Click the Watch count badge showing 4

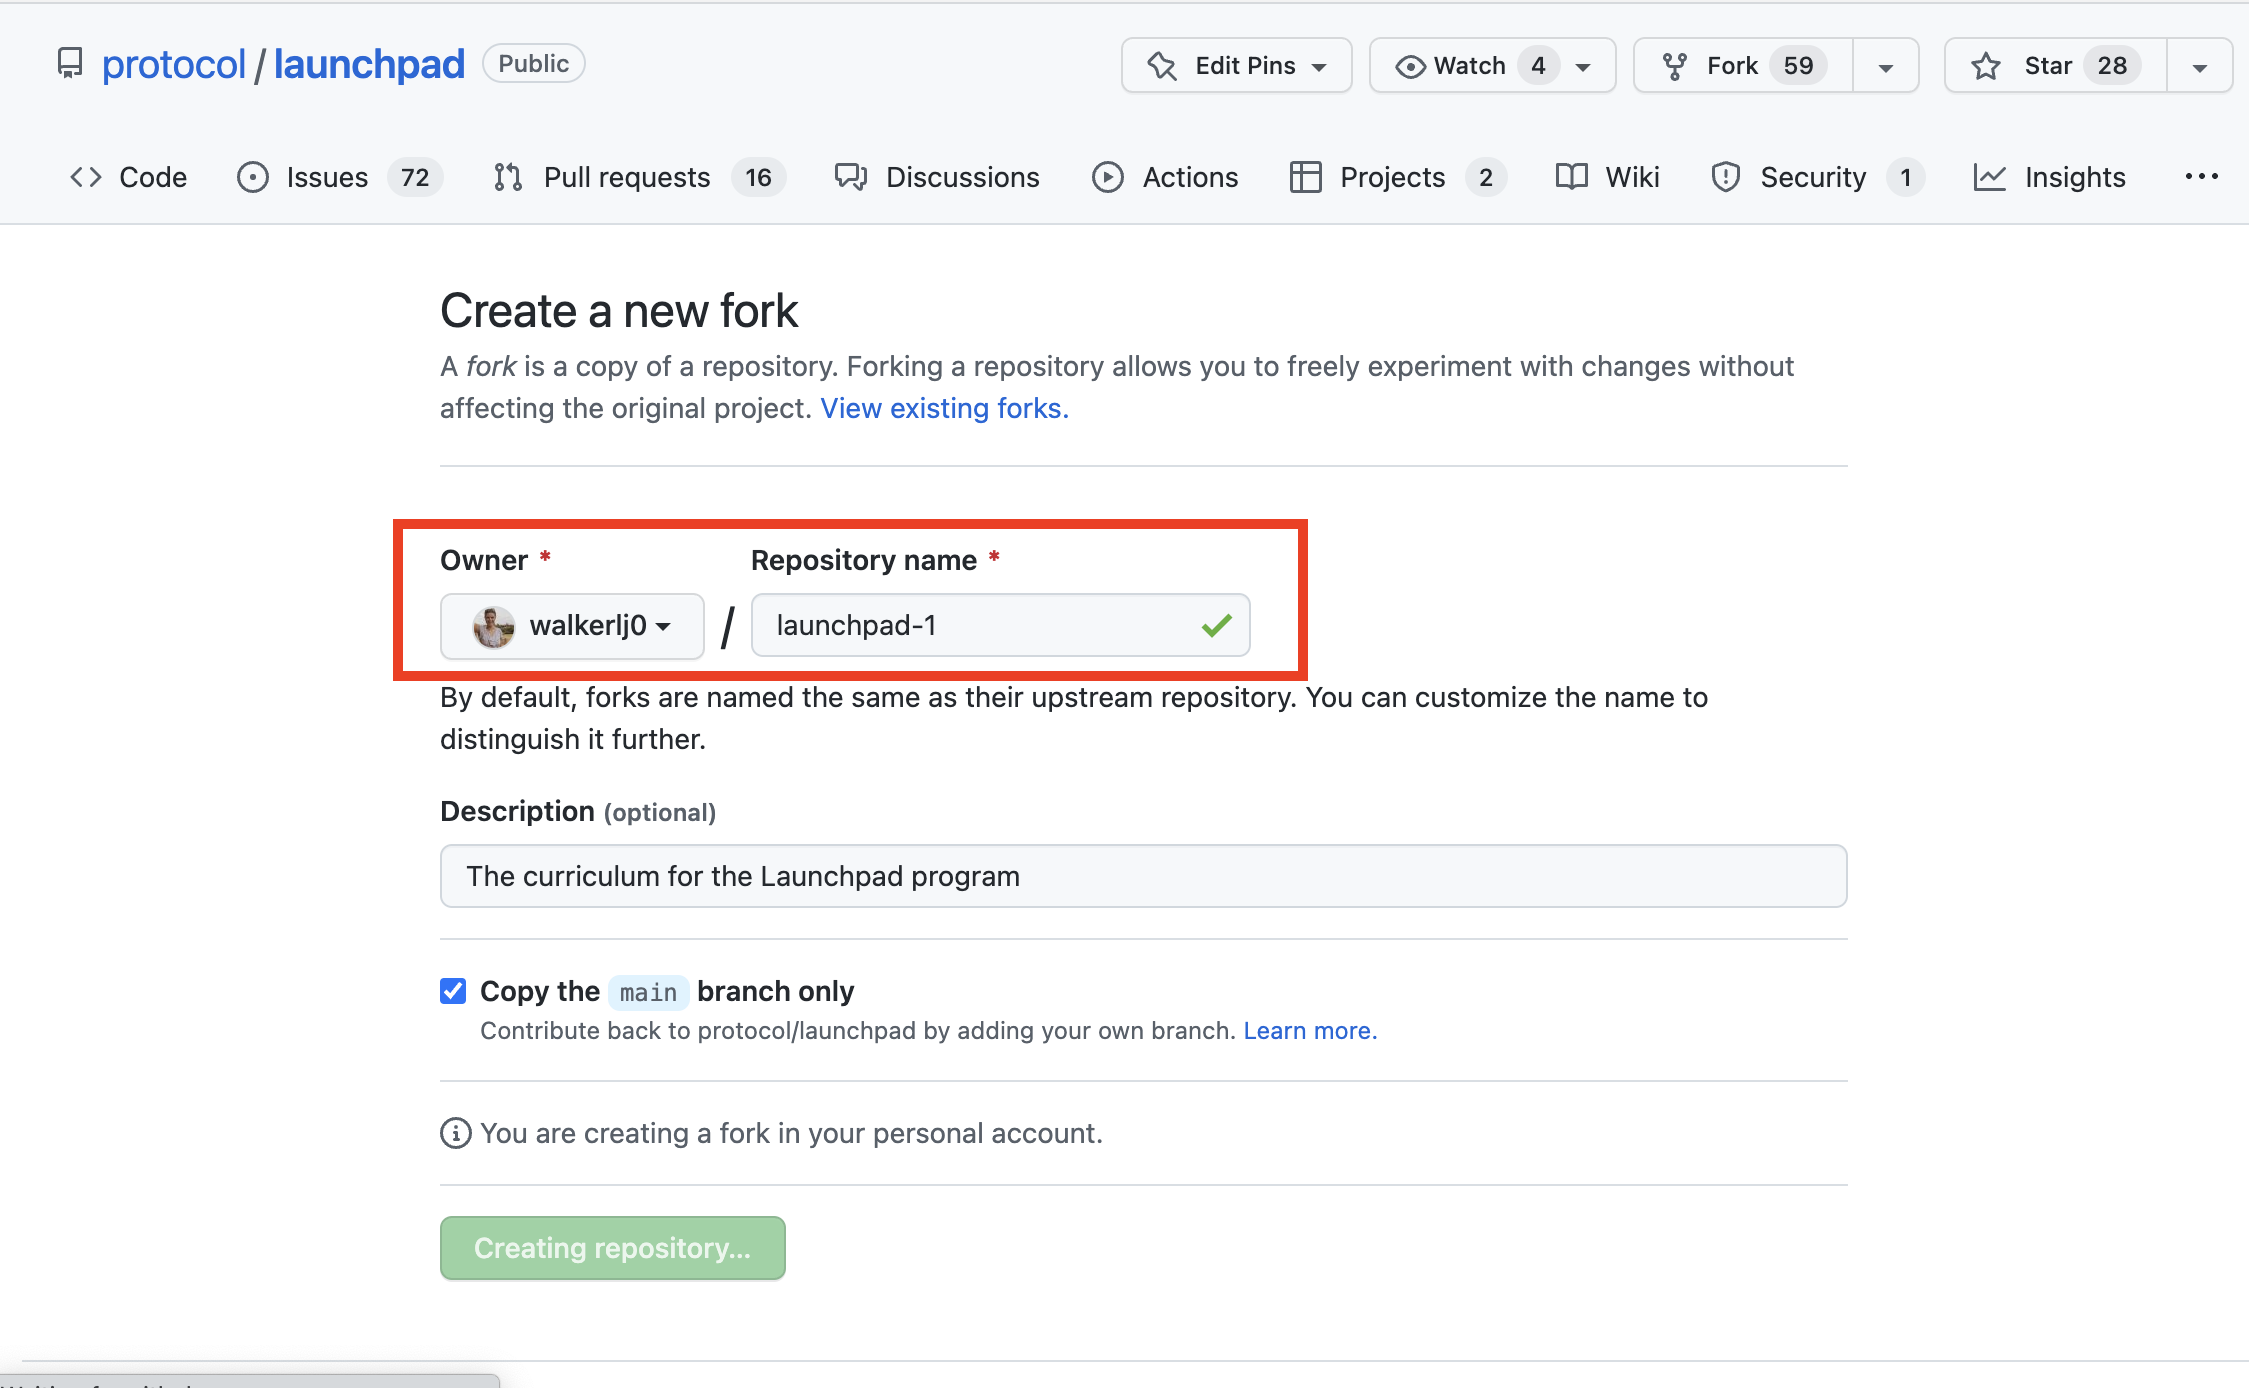[1538, 66]
